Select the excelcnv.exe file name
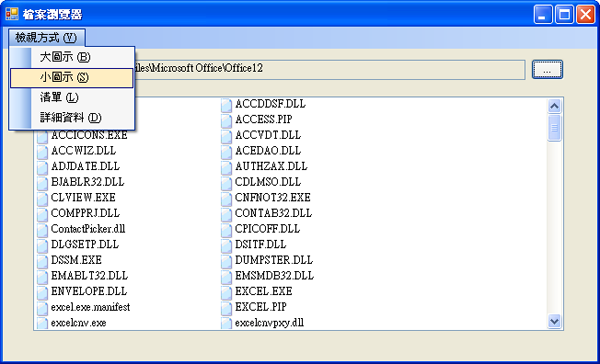The width and height of the screenshot is (600, 364). pyautogui.click(x=78, y=323)
